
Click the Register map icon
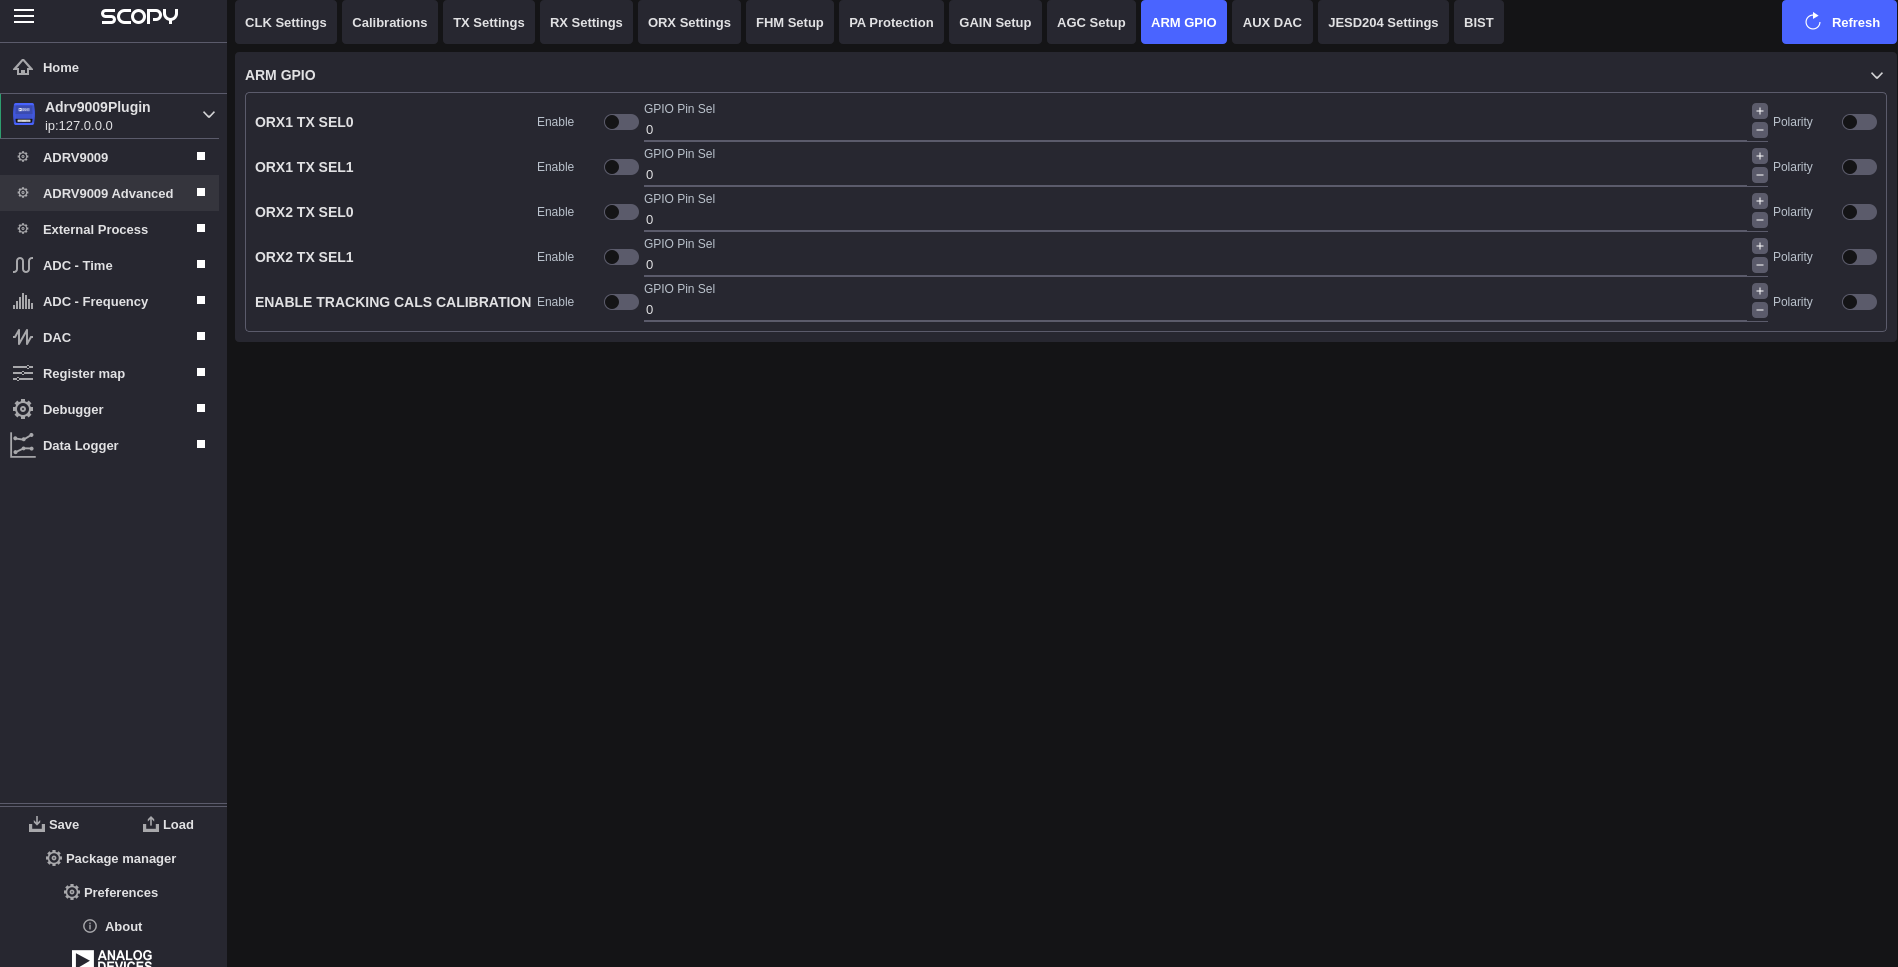pyautogui.click(x=23, y=373)
